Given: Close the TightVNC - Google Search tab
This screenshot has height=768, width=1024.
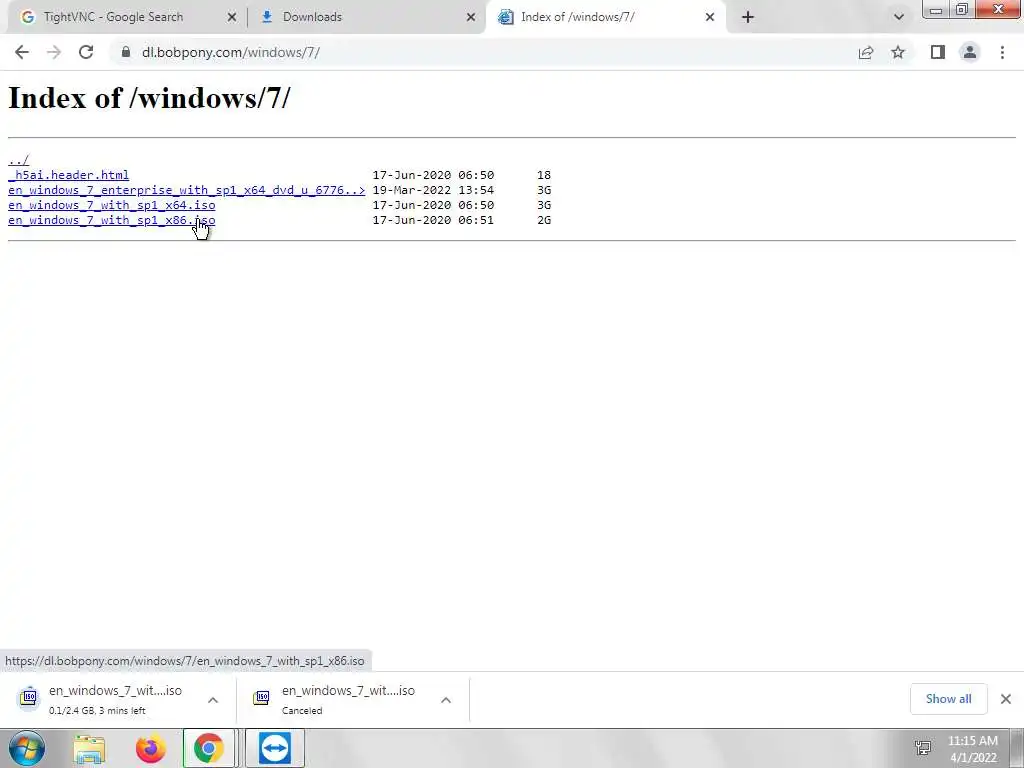Looking at the screenshot, I should pos(231,17).
